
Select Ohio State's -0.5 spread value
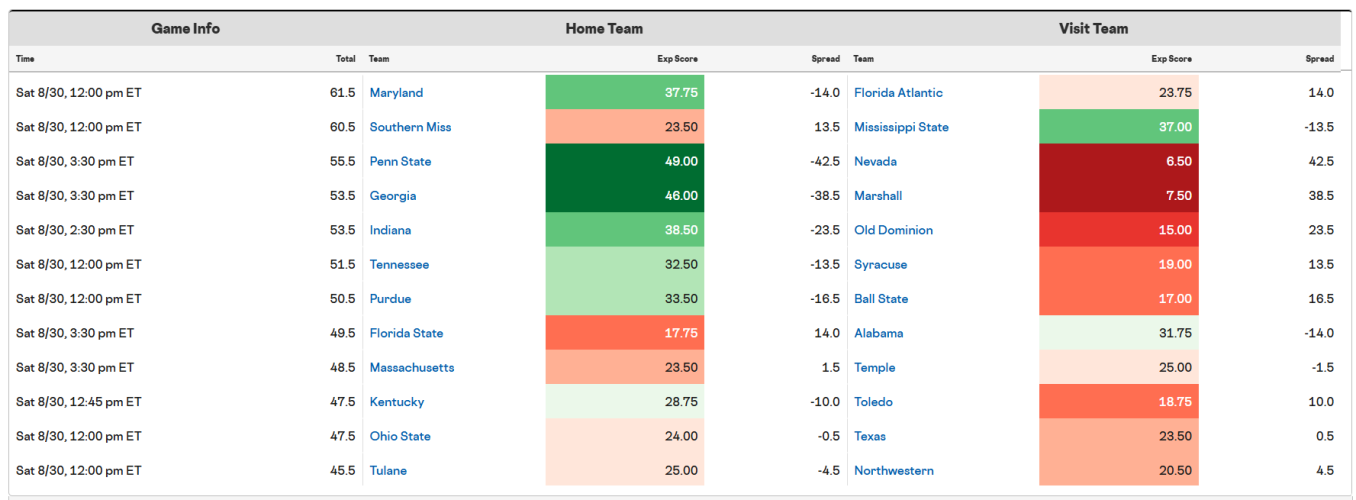827,436
